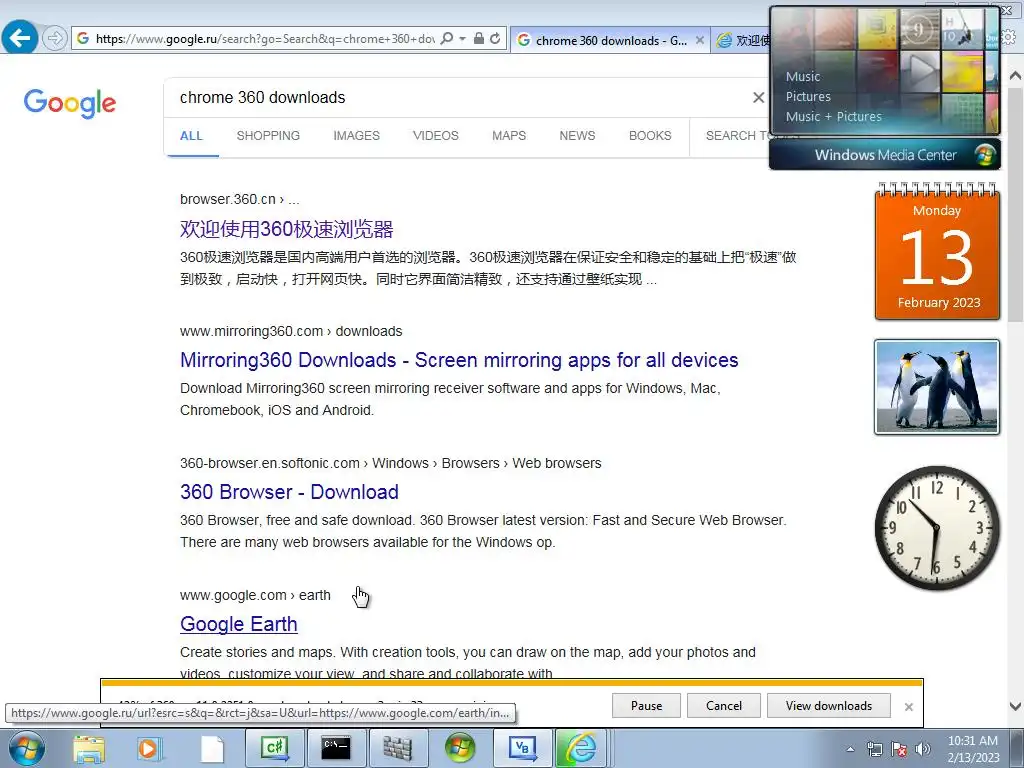Click the browser.360.cn breadcrumb text

click(x=240, y=199)
